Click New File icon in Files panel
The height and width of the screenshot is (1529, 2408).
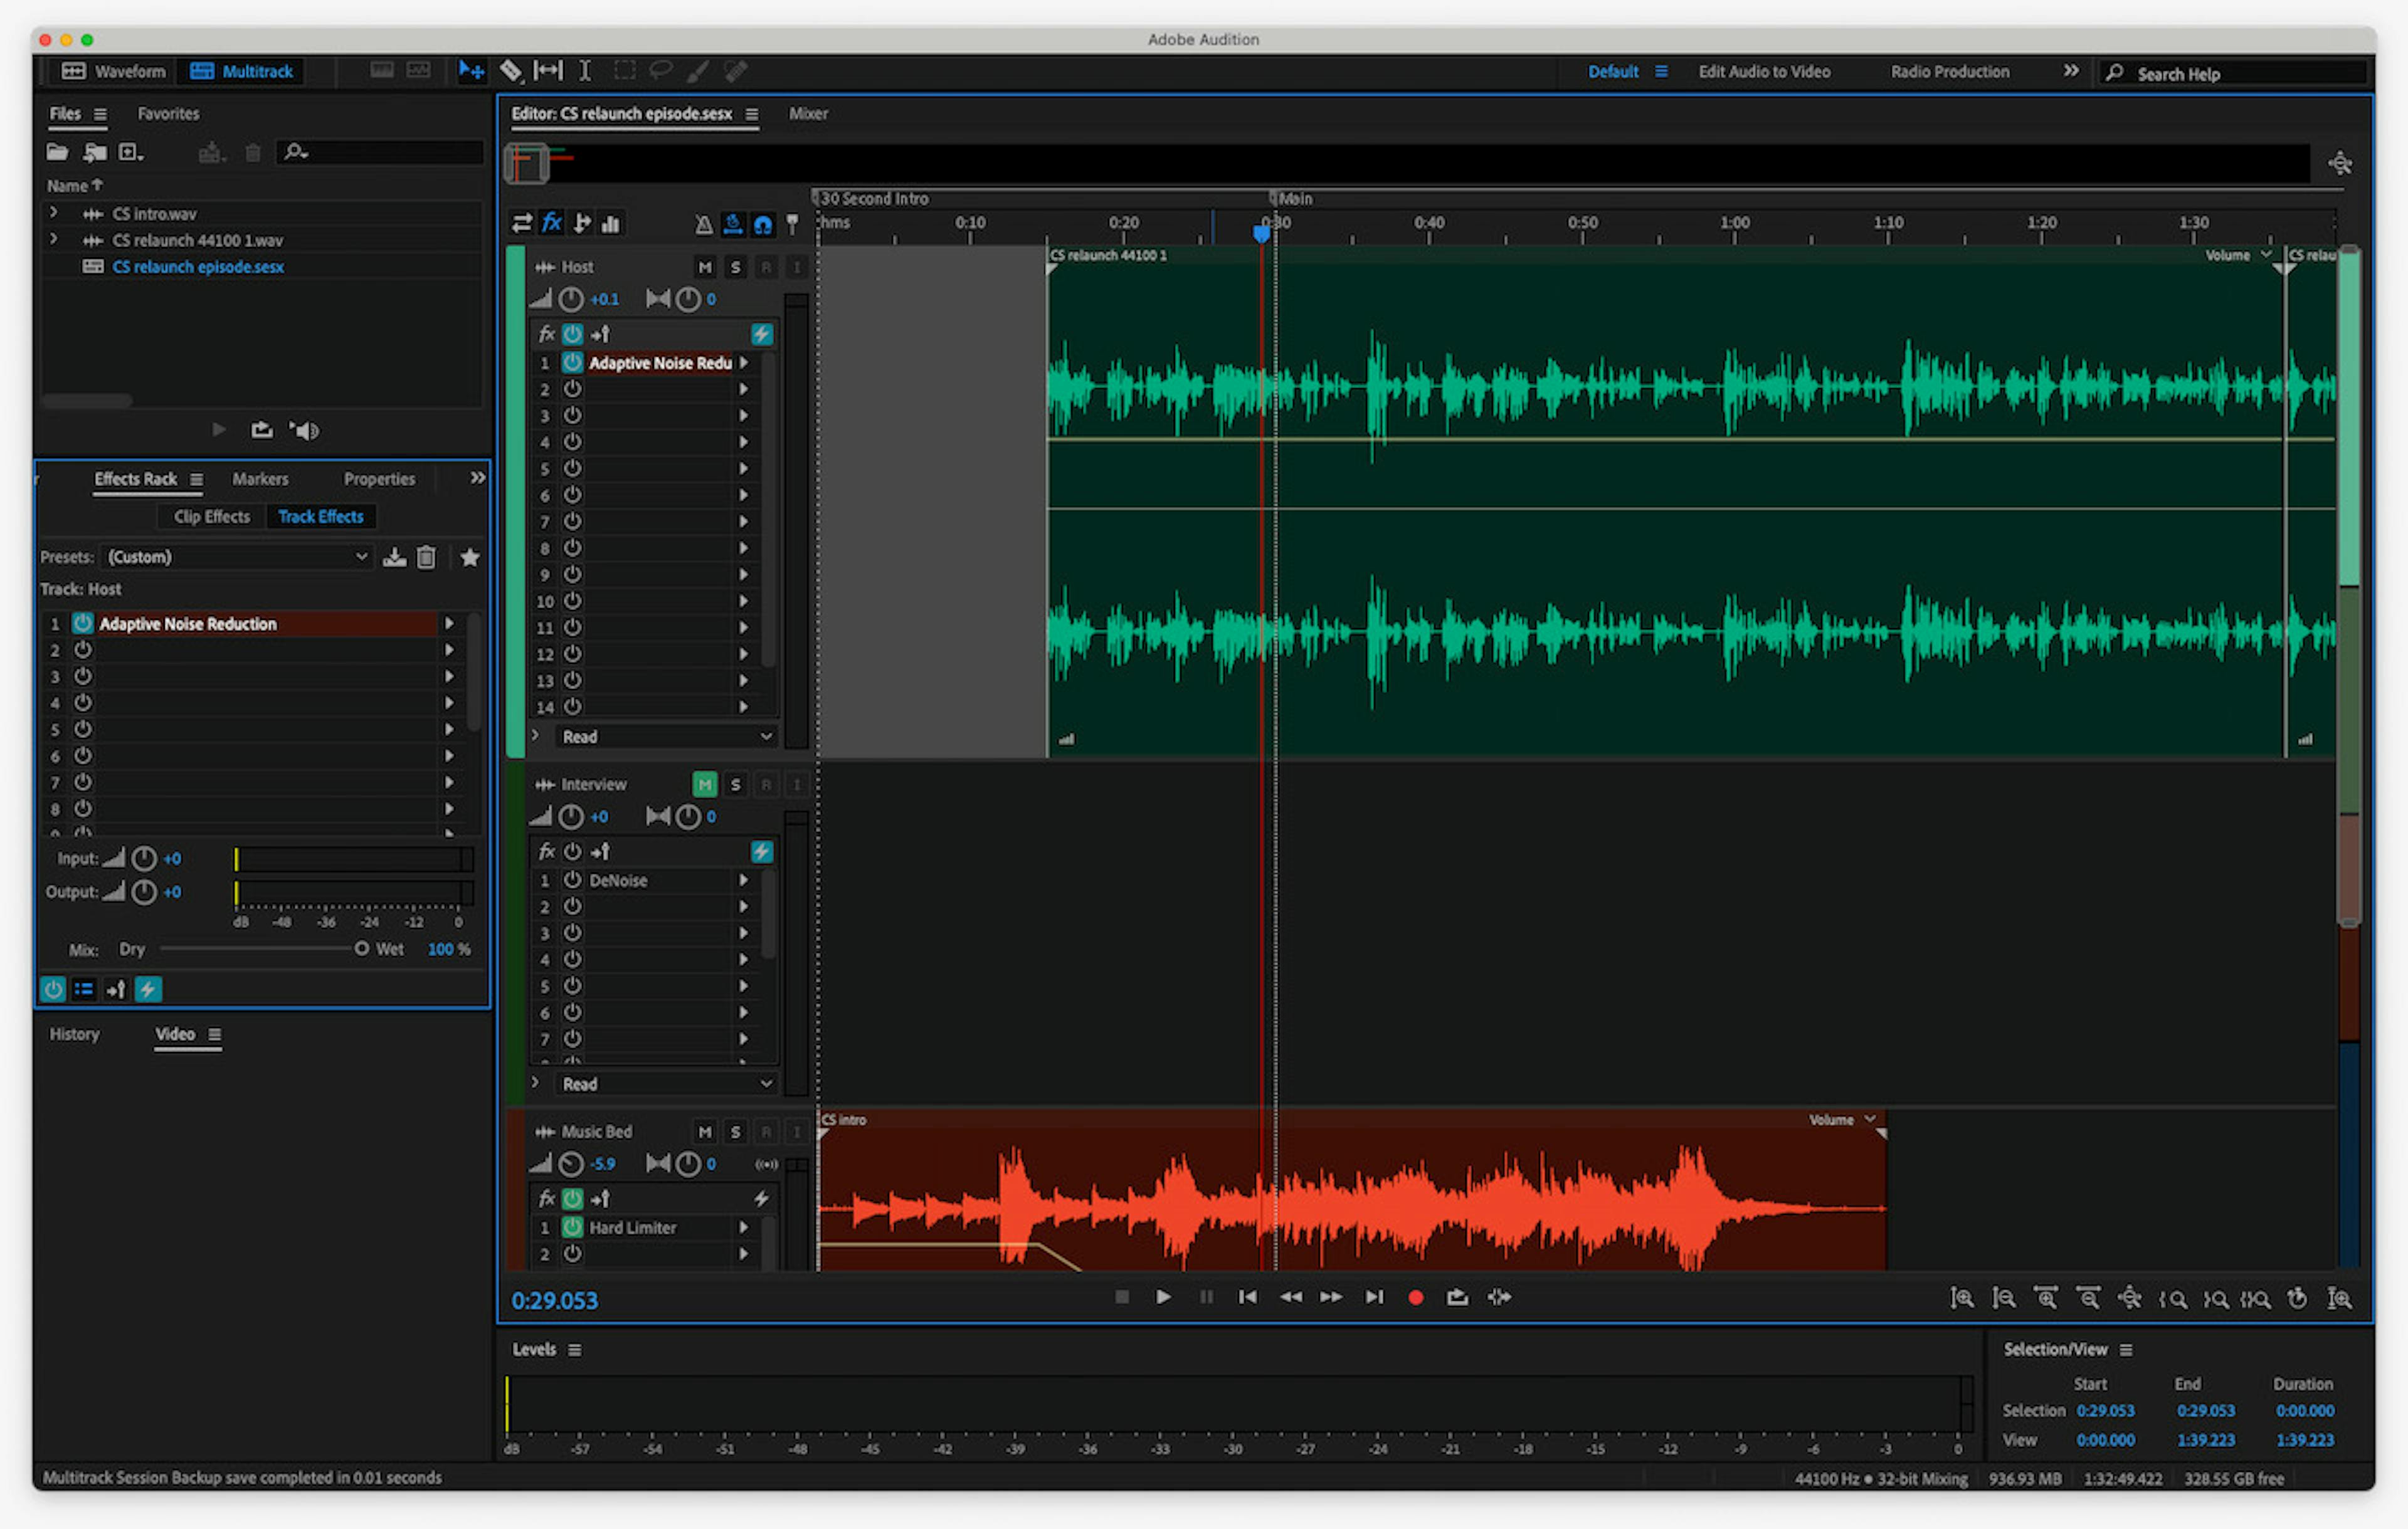click(x=131, y=152)
